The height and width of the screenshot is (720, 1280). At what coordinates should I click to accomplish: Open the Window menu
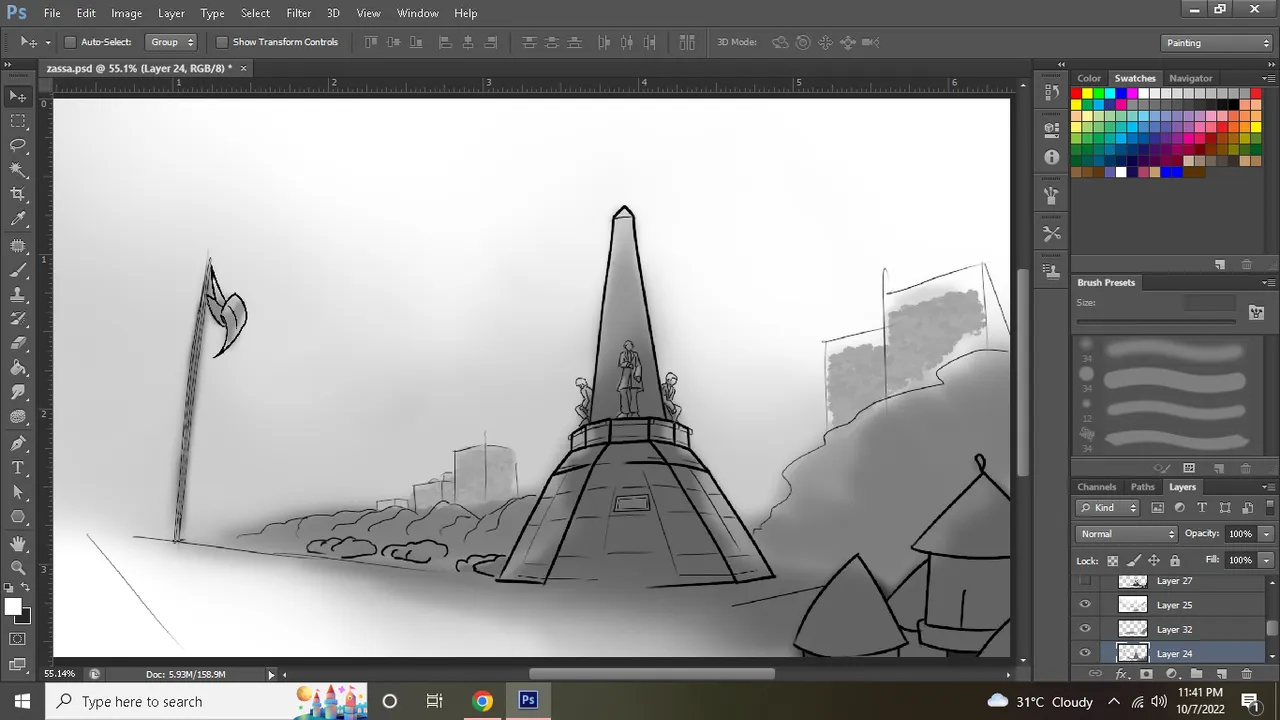pyautogui.click(x=418, y=13)
